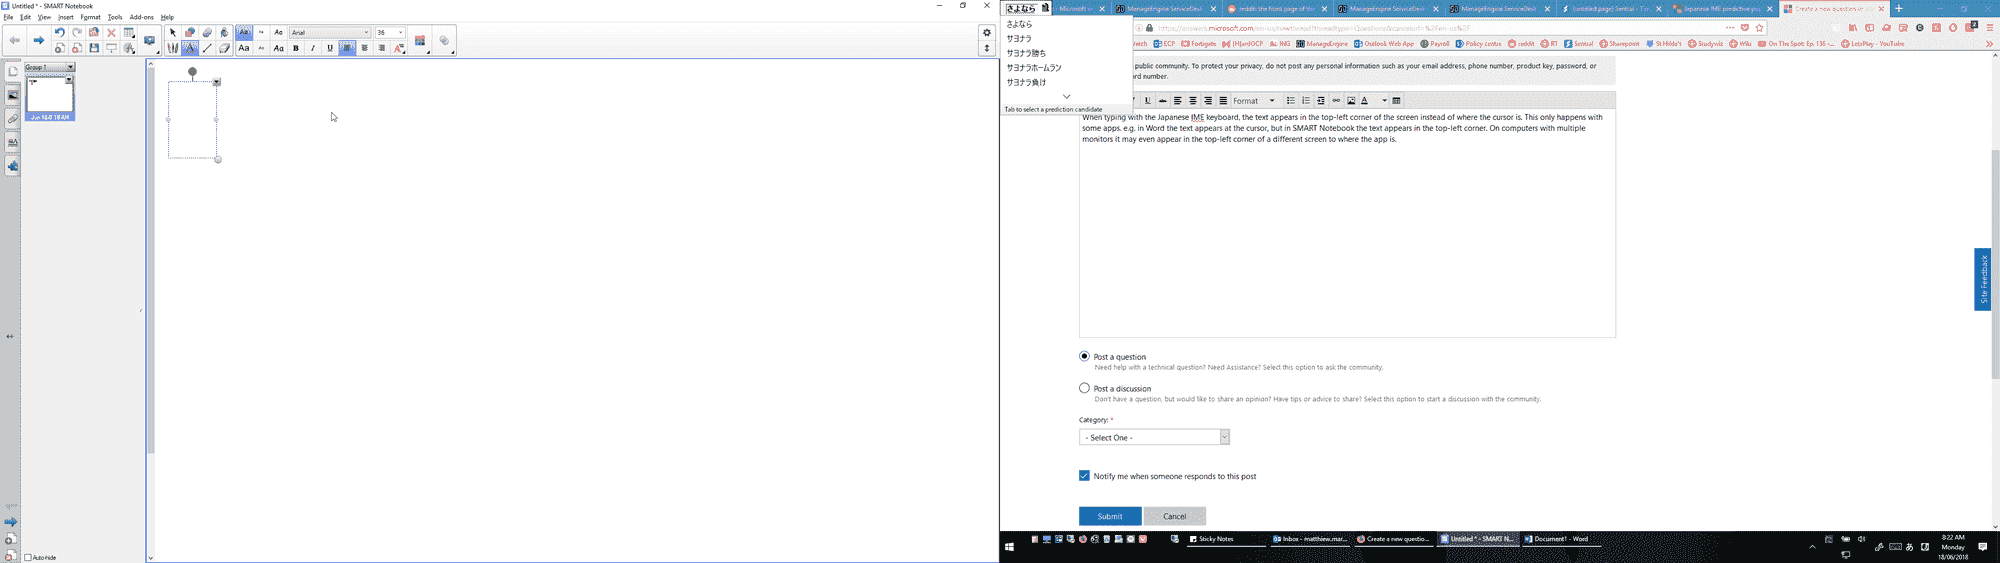Open Attachments paperclip tab in sidebar
The width and height of the screenshot is (2000, 563).
pos(12,119)
